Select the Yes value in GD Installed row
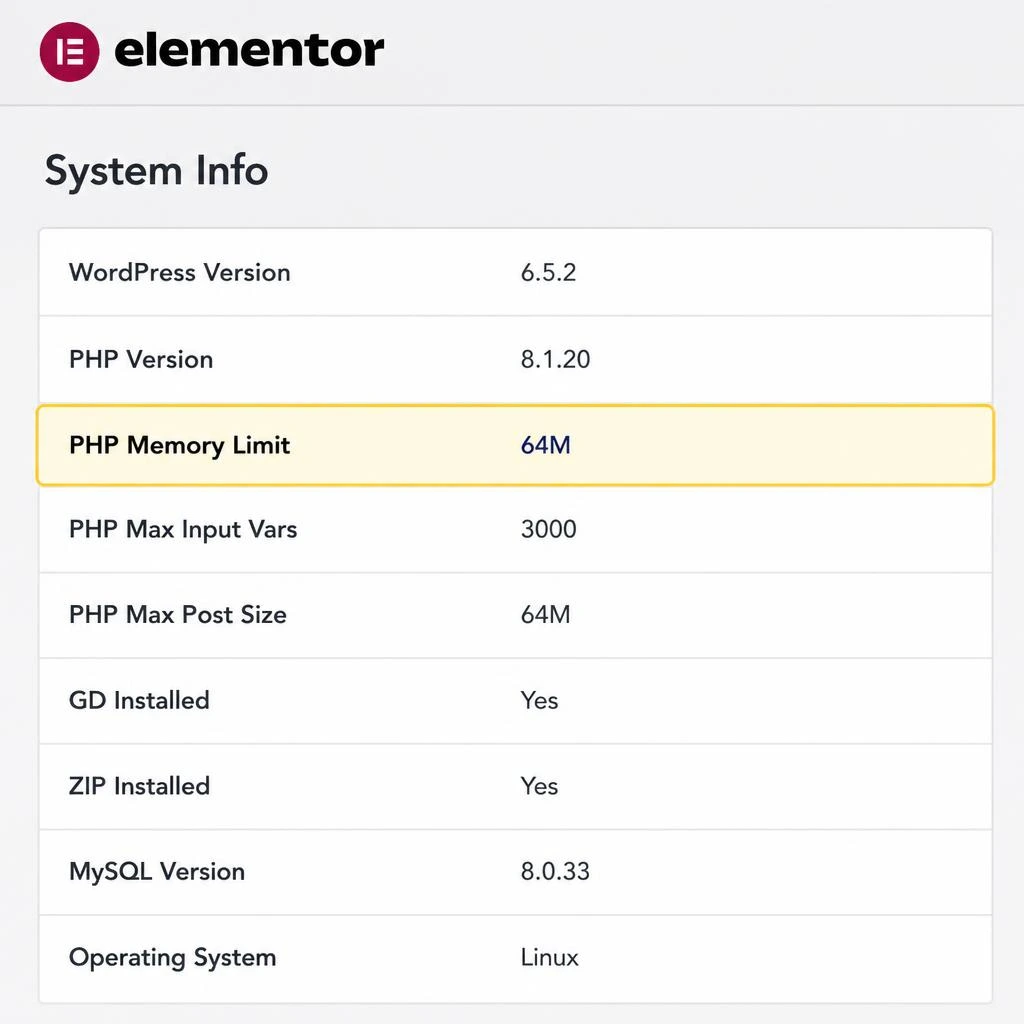The image size is (1024, 1024). (539, 701)
